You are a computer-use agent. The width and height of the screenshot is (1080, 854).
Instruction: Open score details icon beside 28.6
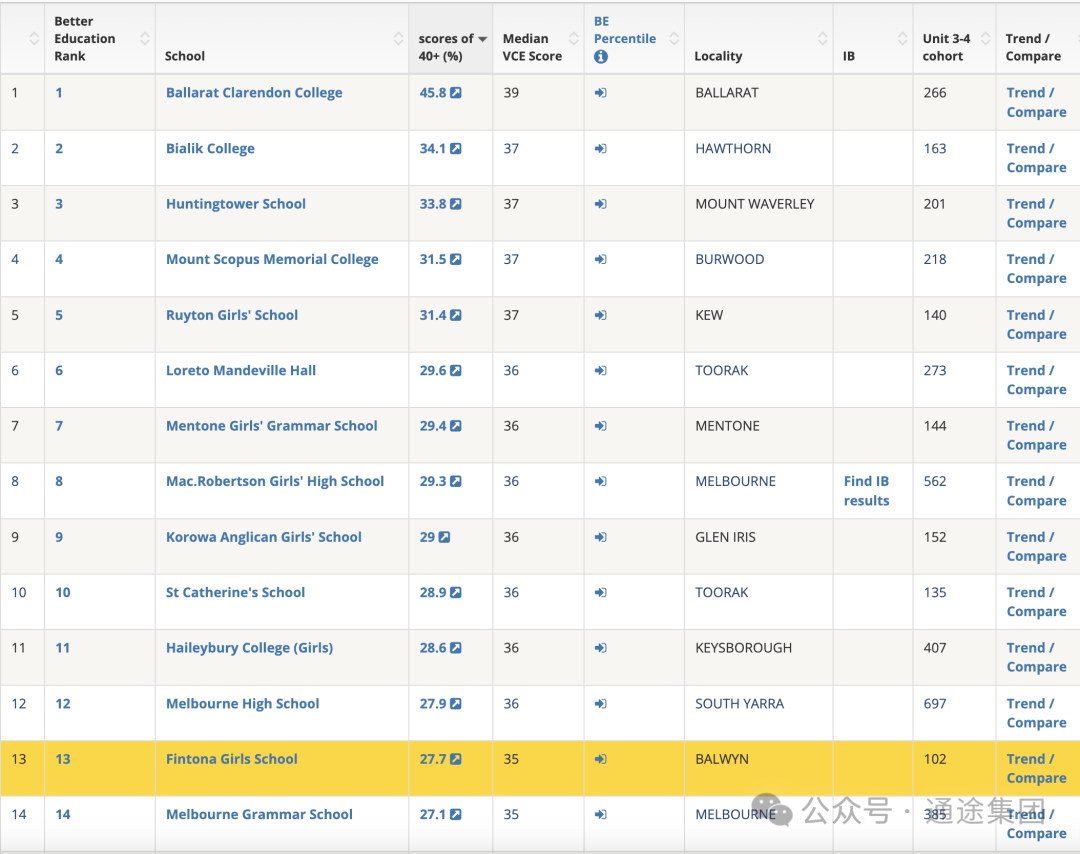(456, 648)
